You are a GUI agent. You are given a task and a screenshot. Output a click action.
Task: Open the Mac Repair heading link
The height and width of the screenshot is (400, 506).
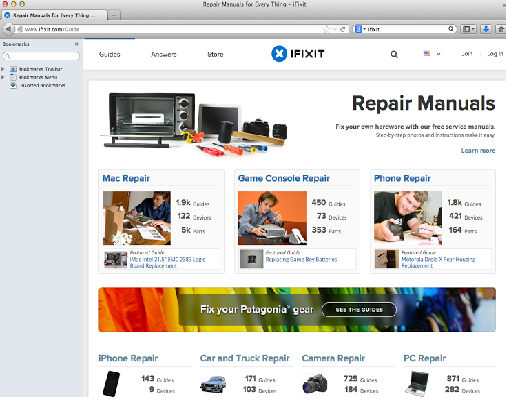pyautogui.click(x=126, y=178)
